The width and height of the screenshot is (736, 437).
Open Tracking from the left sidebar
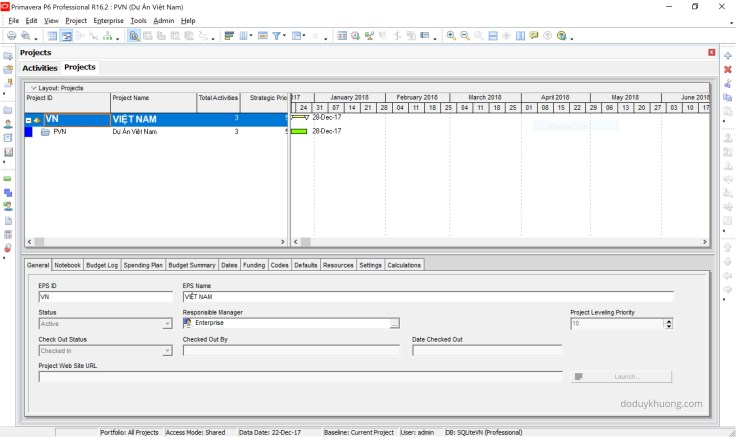click(x=8, y=152)
